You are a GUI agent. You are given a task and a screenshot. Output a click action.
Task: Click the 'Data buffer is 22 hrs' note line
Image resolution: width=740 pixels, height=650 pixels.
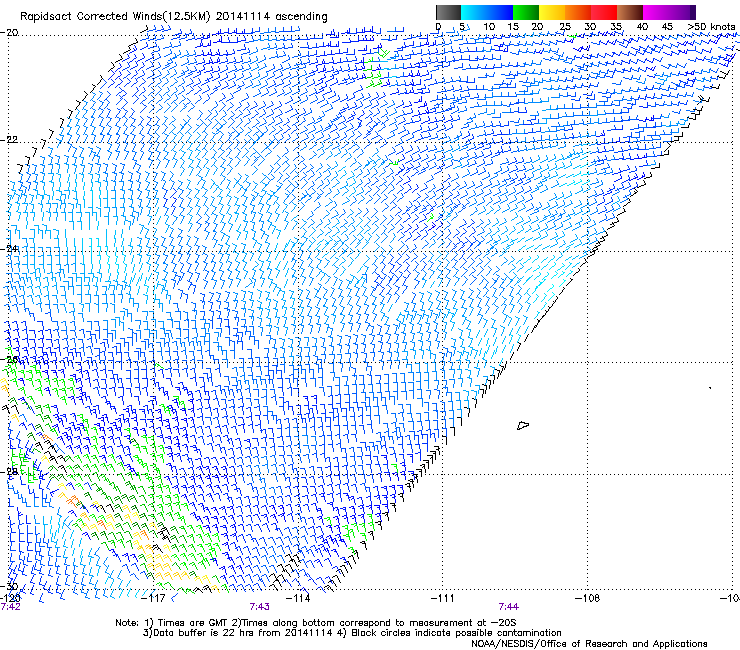[x=352, y=633]
